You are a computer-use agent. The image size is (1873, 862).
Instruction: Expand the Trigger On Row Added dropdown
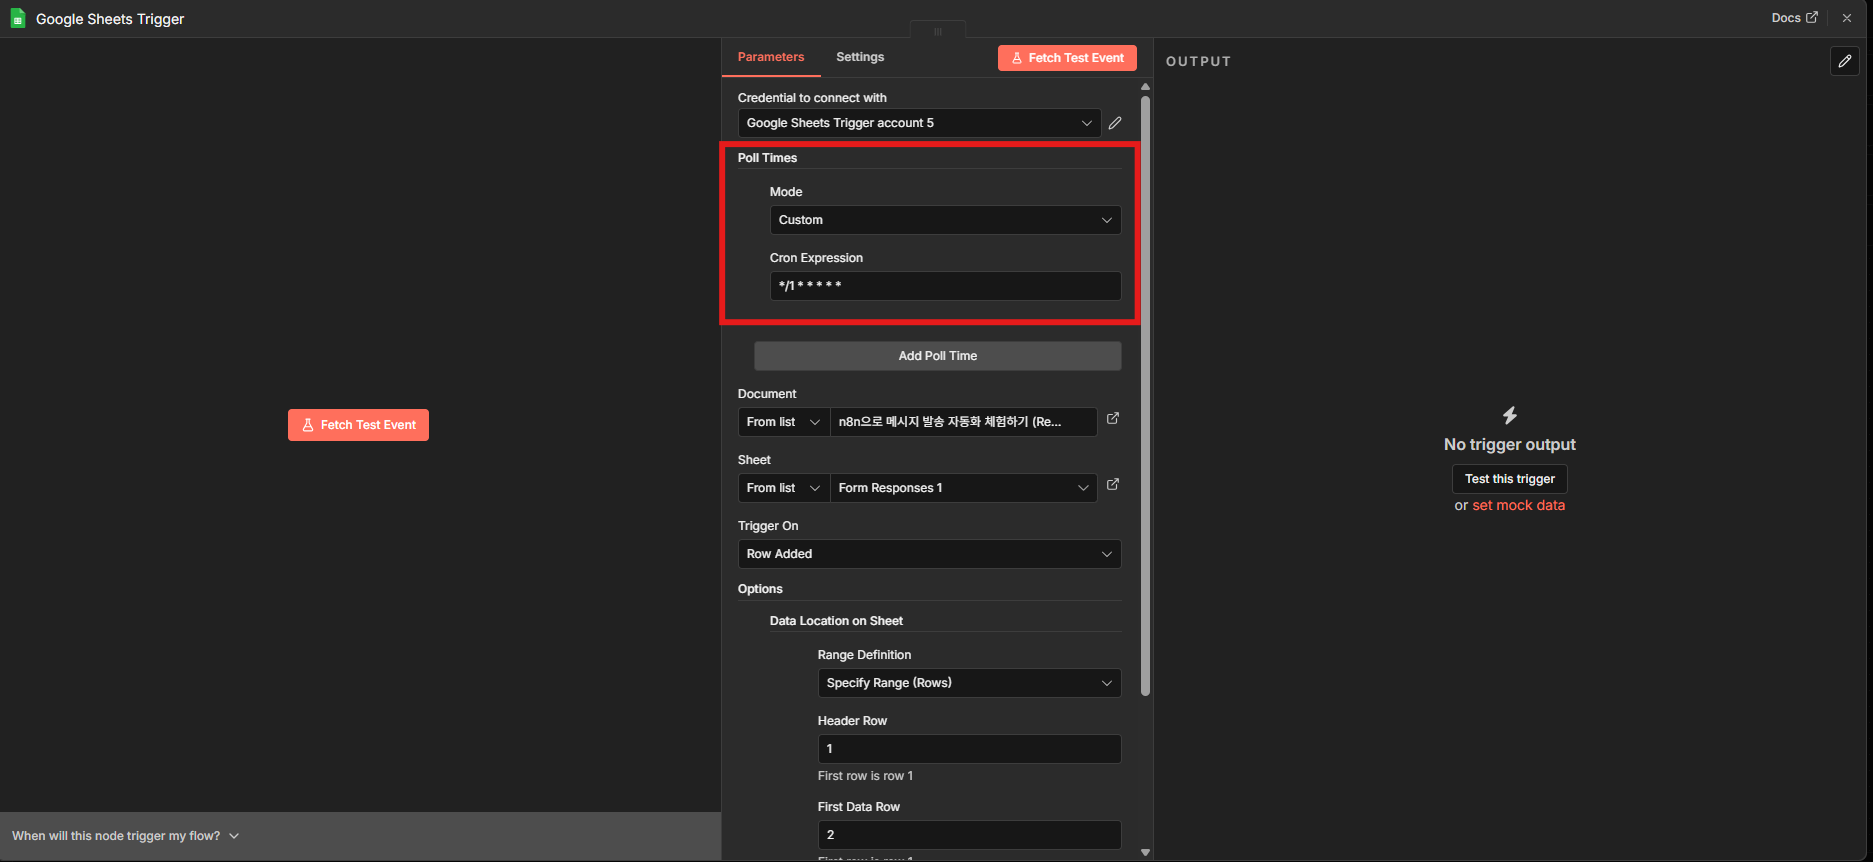pos(929,554)
